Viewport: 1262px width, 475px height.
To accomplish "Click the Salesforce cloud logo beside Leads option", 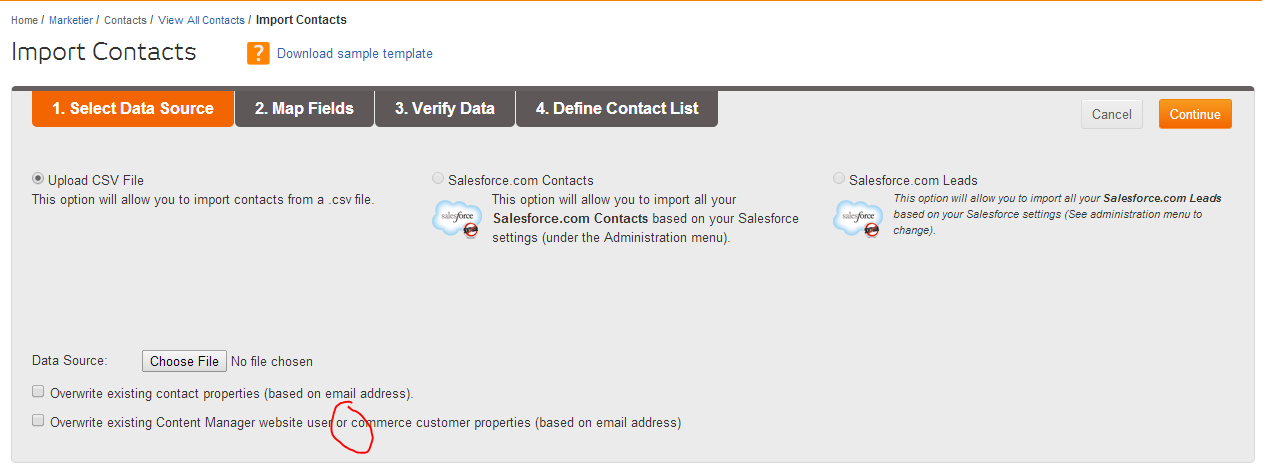I will point(860,219).
